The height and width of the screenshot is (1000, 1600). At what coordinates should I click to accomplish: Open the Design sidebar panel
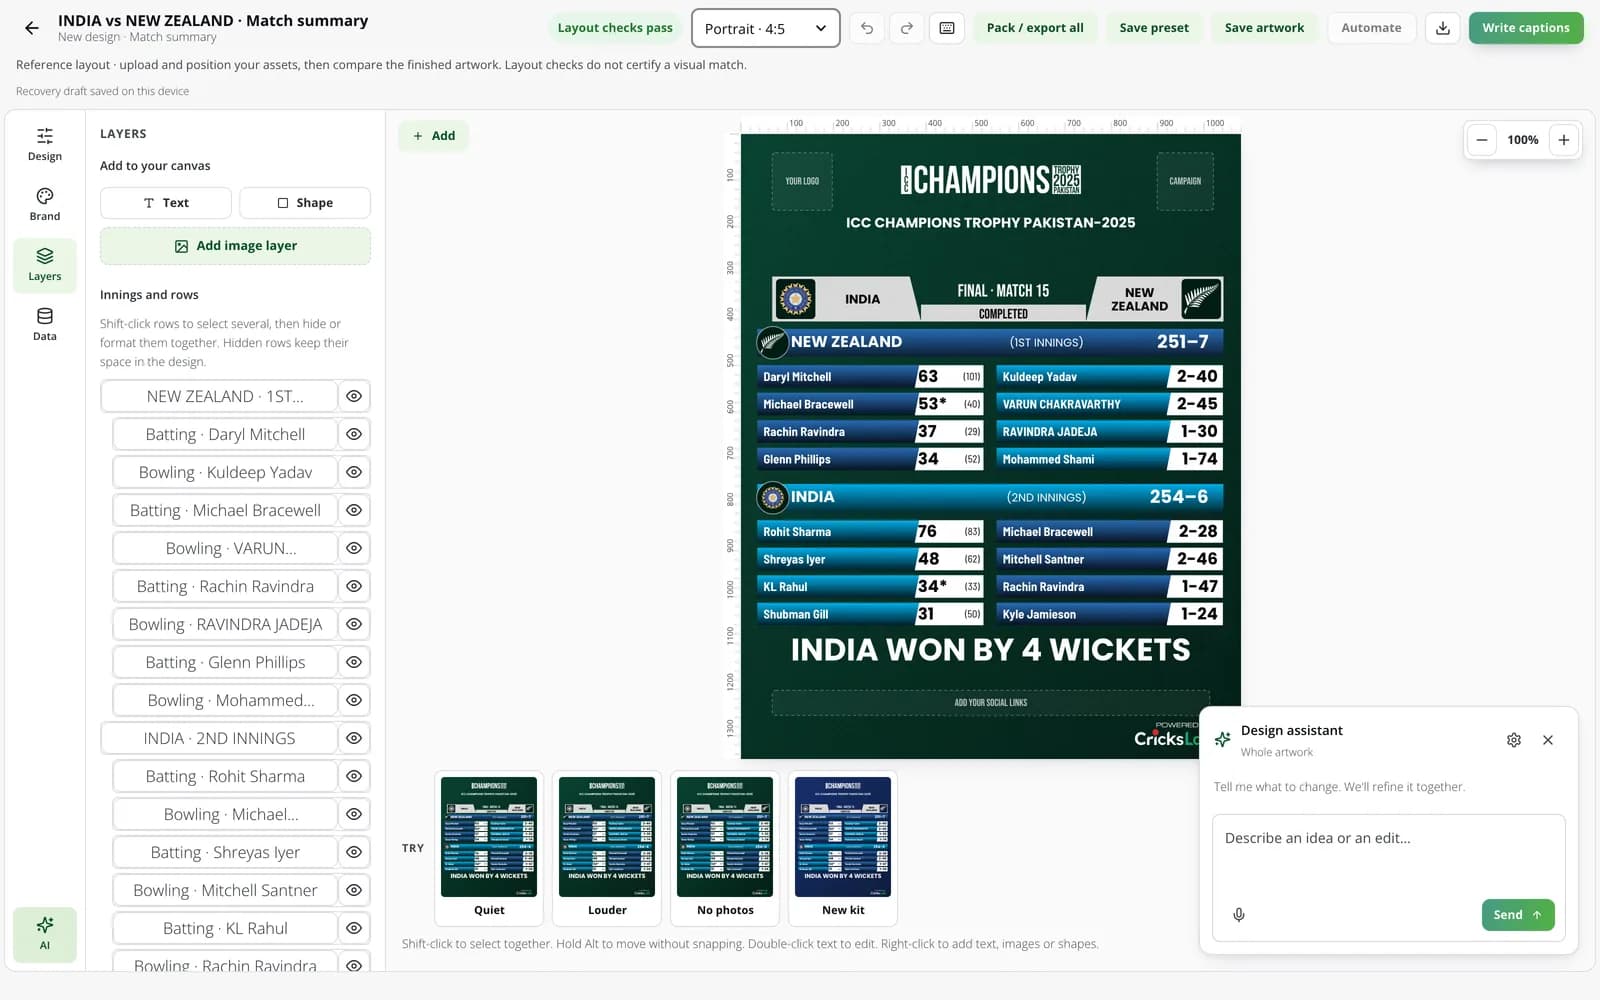tap(45, 144)
